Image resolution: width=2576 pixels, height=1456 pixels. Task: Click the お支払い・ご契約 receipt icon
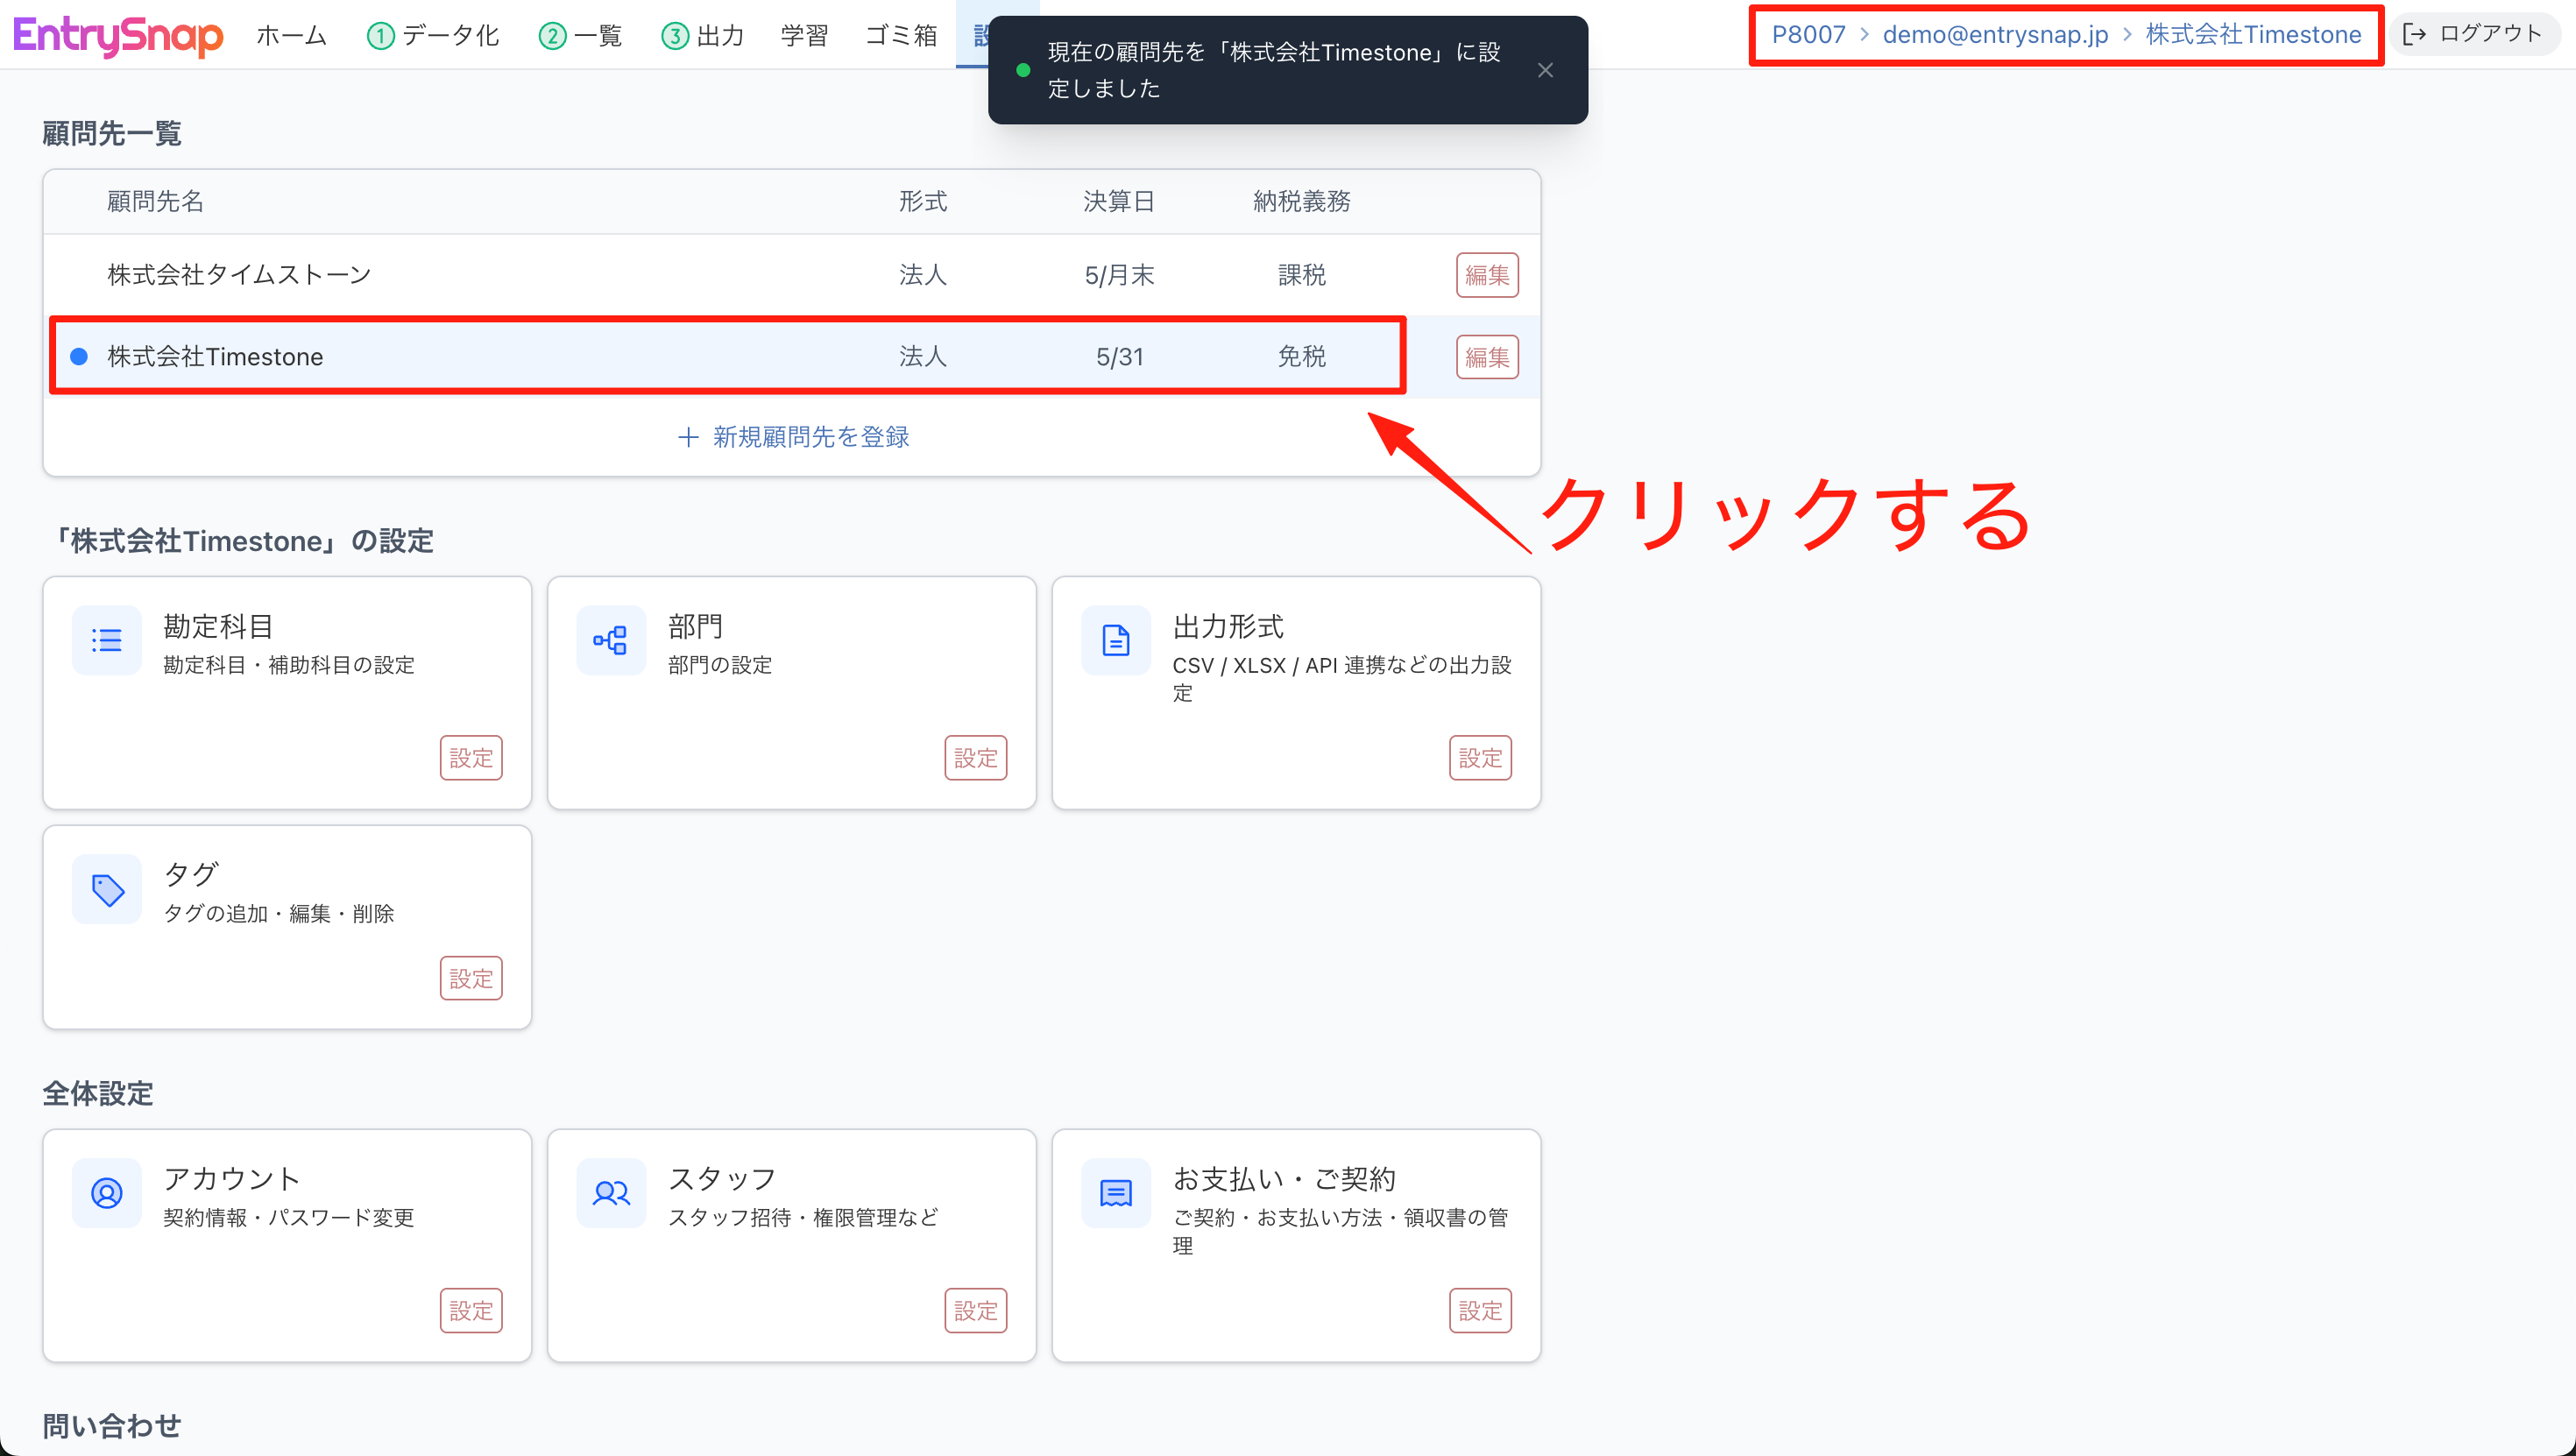click(x=1116, y=1193)
